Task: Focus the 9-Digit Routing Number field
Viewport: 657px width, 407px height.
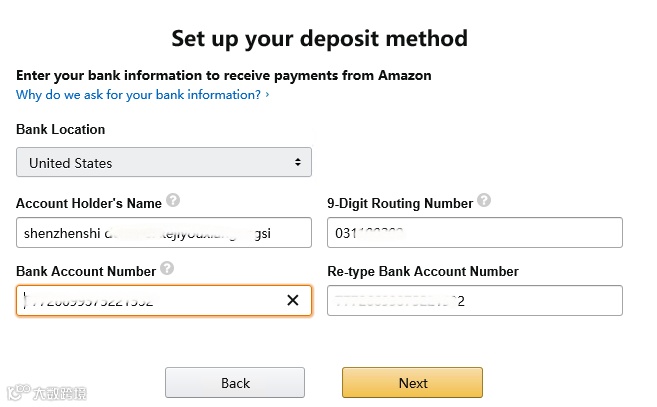Action: [474, 233]
